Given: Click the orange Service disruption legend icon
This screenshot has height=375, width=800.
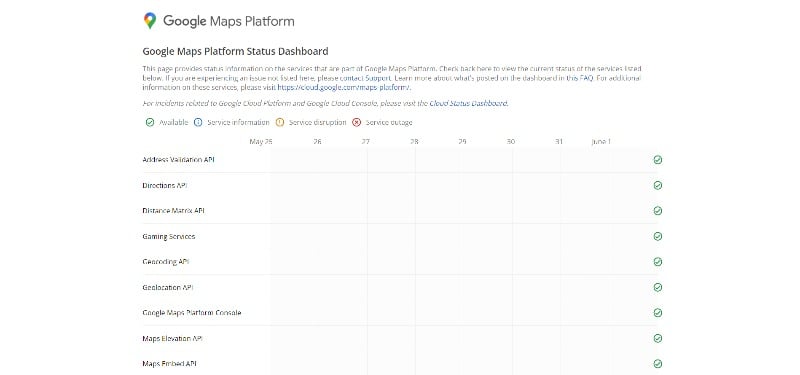Looking at the screenshot, I should coord(280,122).
